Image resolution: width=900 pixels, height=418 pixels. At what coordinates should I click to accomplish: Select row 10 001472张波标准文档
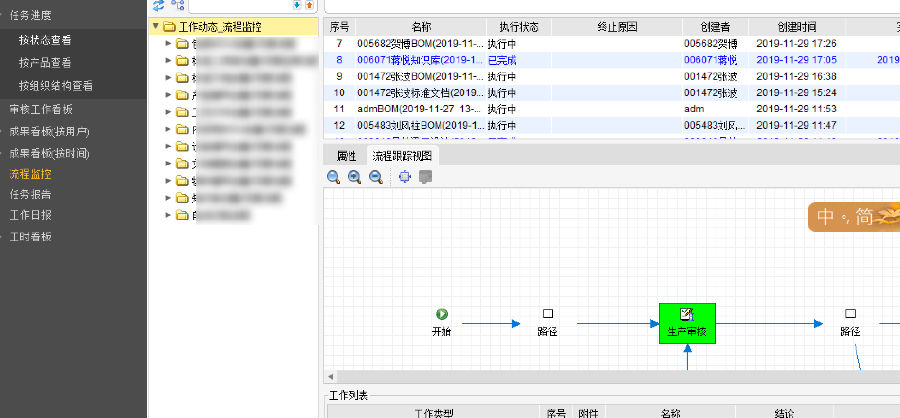[612, 92]
